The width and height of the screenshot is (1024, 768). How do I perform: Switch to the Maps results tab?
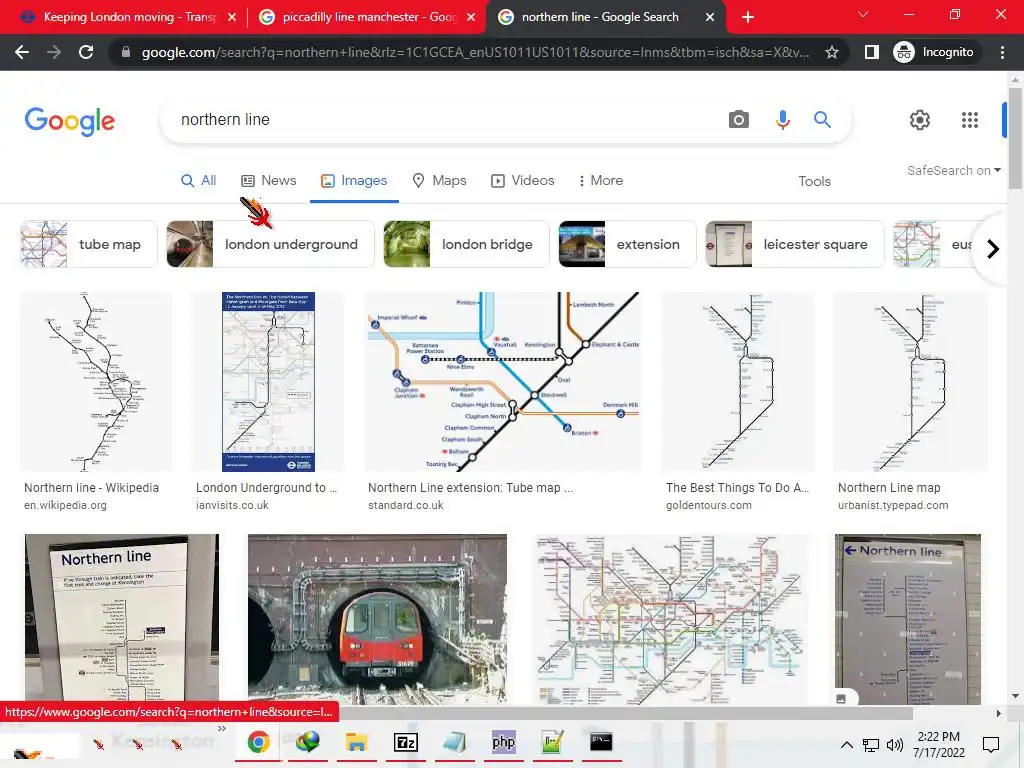[x=440, y=180]
